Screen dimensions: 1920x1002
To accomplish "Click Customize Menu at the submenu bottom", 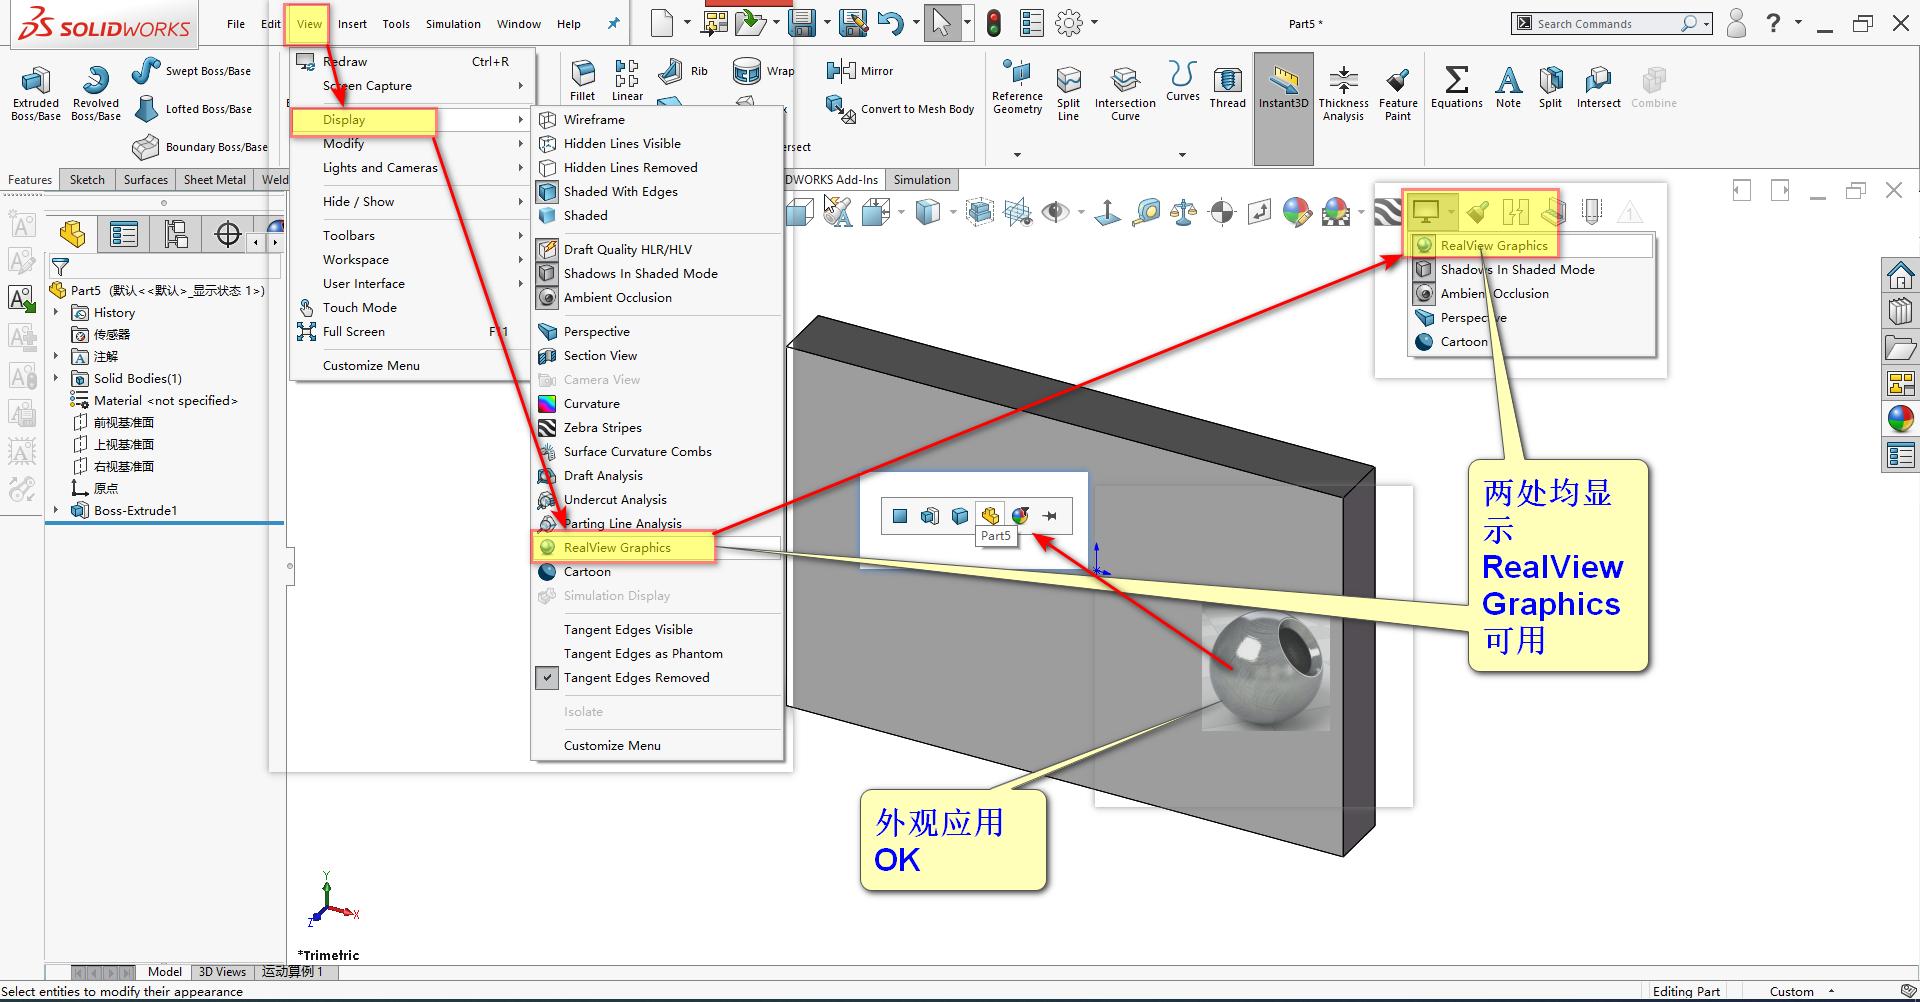I will [612, 745].
